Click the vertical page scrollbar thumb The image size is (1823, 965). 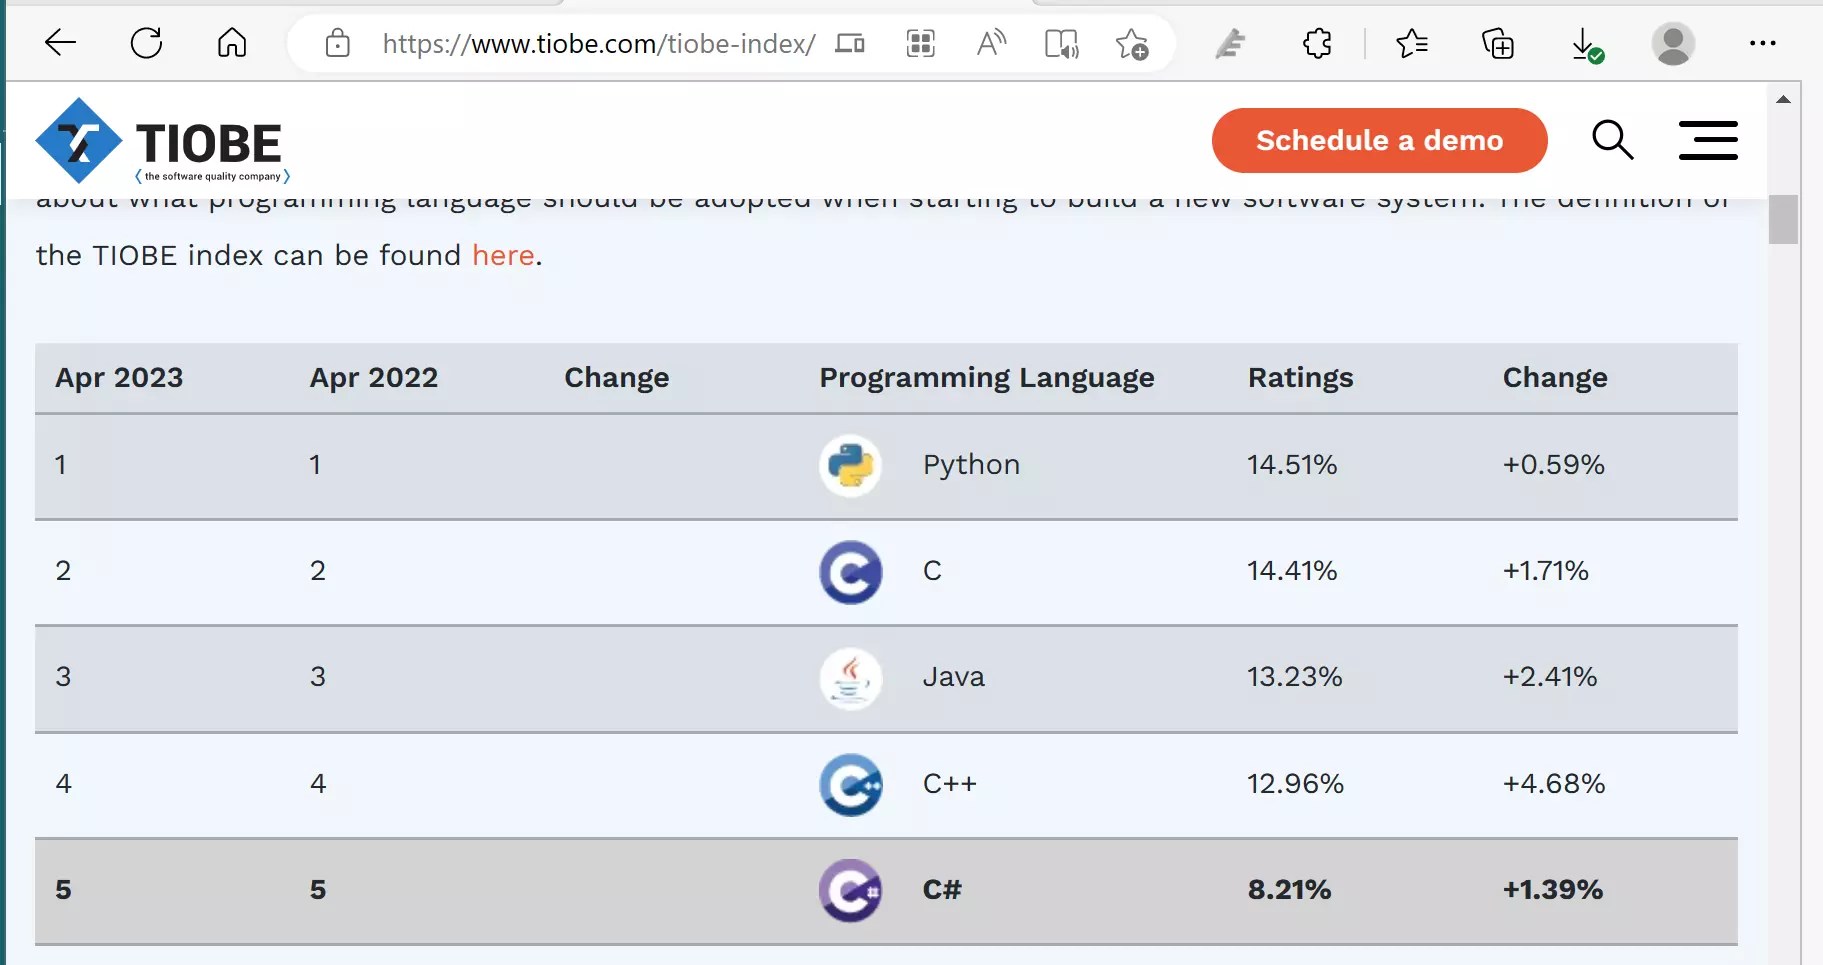click(x=1785, y=219)
